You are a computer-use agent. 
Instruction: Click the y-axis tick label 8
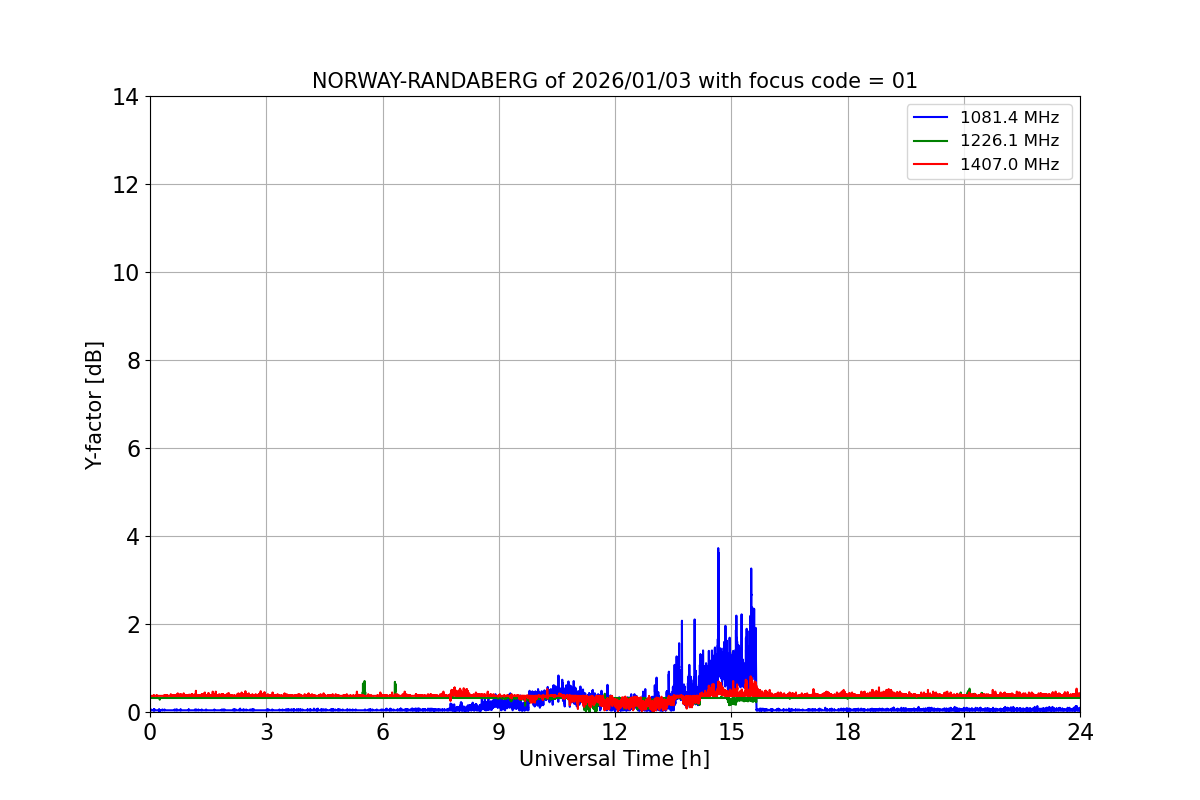132,361
